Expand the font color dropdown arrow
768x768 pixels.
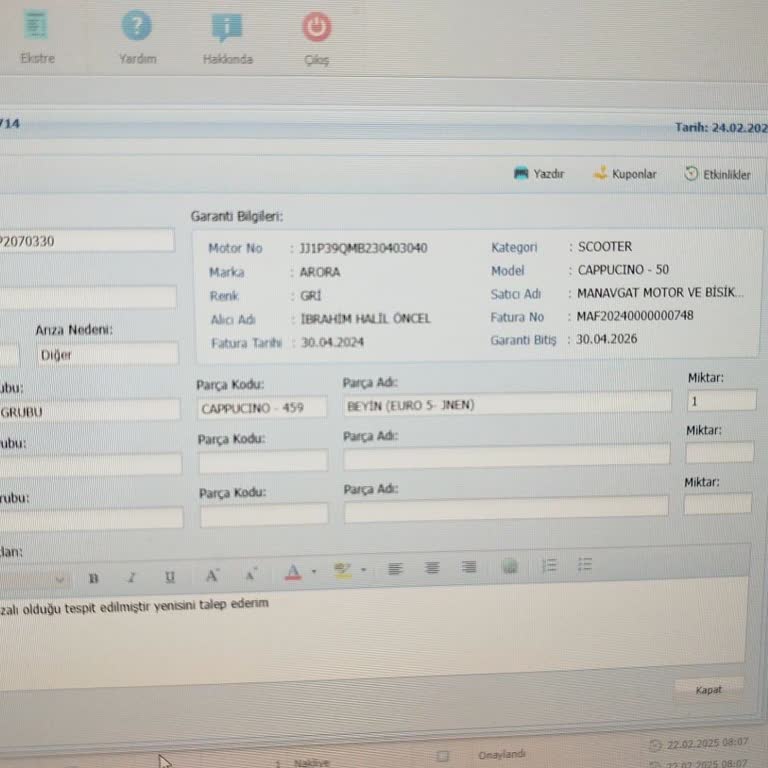tap(314, 572)
